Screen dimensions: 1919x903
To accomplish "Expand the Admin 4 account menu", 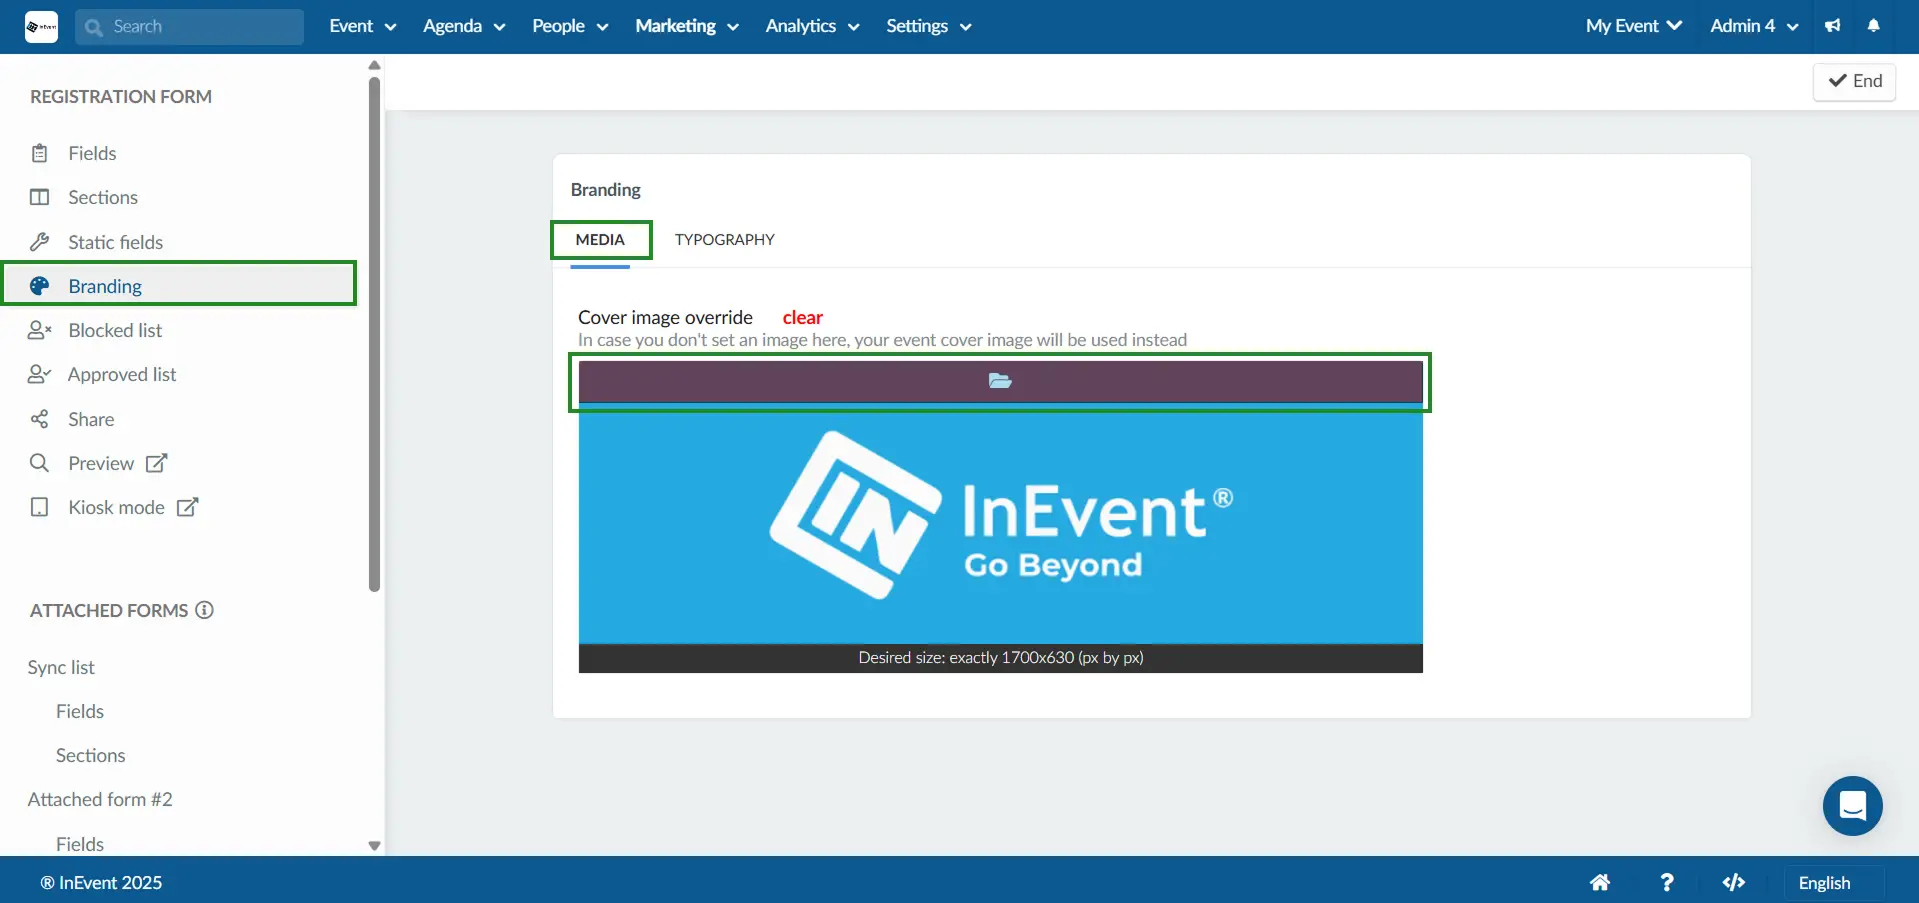I will [1754, 26].
